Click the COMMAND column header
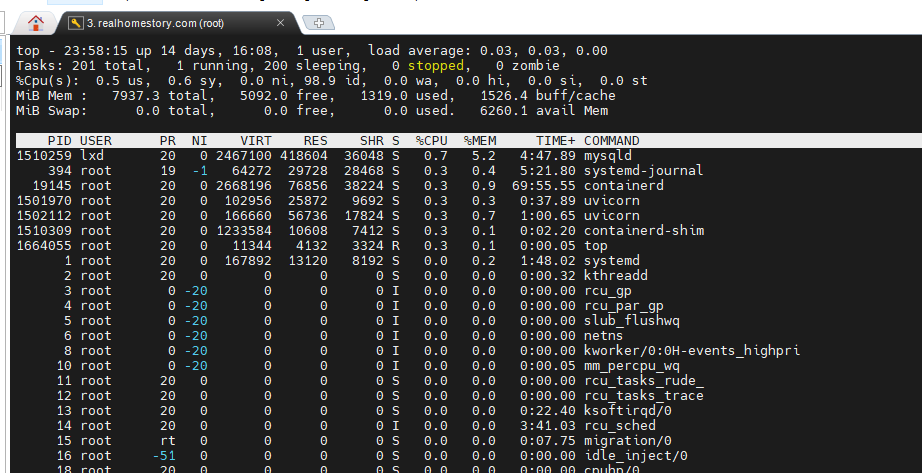Viewport: 922px width, 473px height. tap(612, 141)
